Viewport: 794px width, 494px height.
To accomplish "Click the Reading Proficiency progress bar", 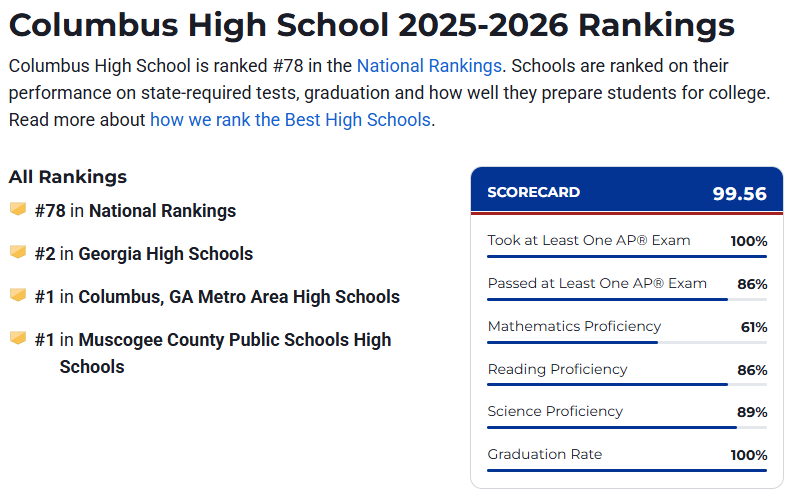I will tap(627, 384).
